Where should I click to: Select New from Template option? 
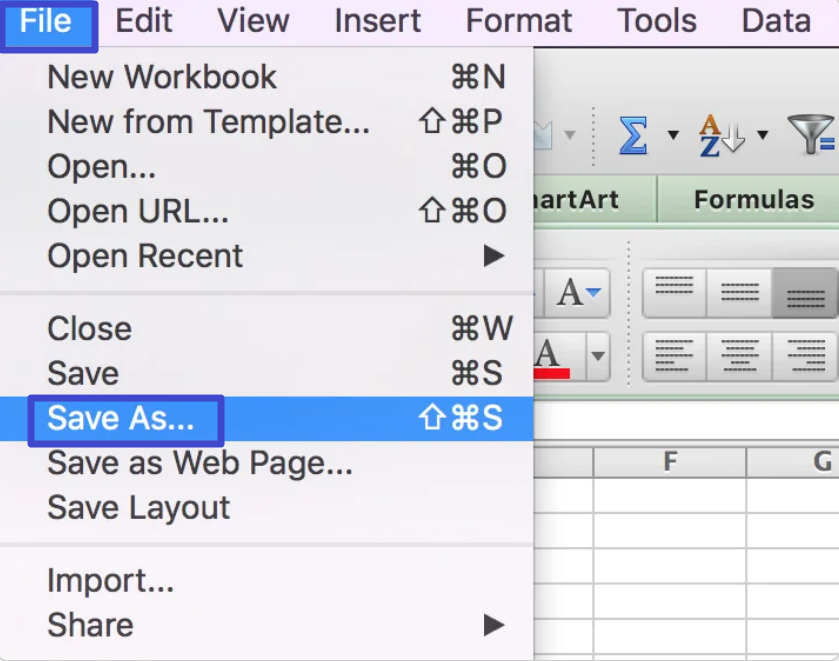pyautogui.click(x=266, y=121)
